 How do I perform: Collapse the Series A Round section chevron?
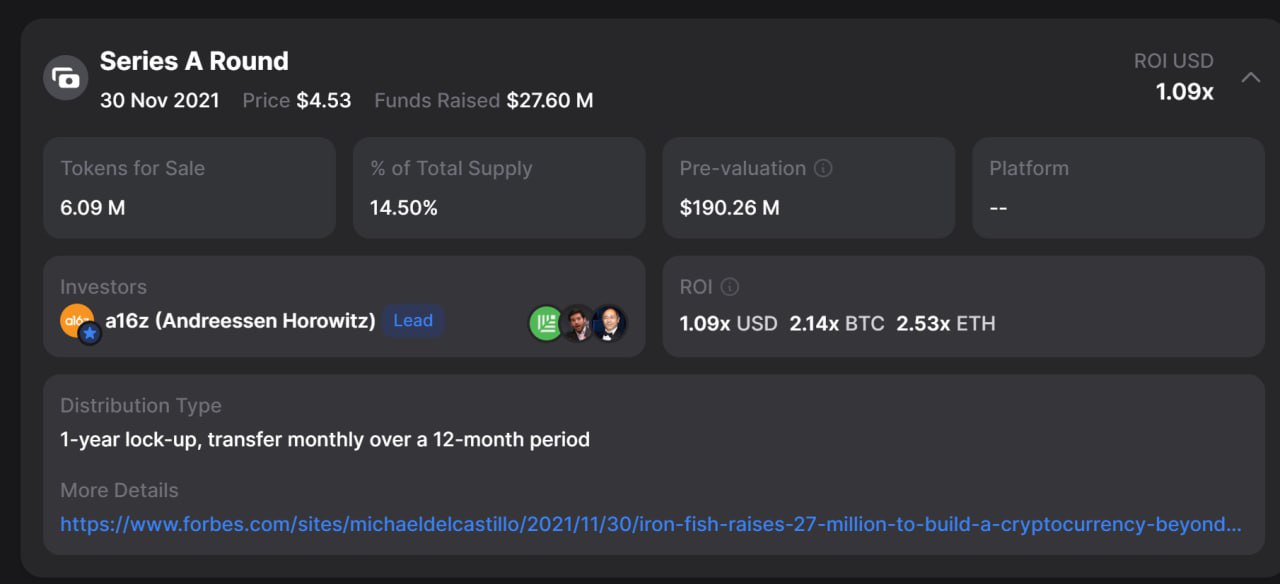tap(1251, 77)
